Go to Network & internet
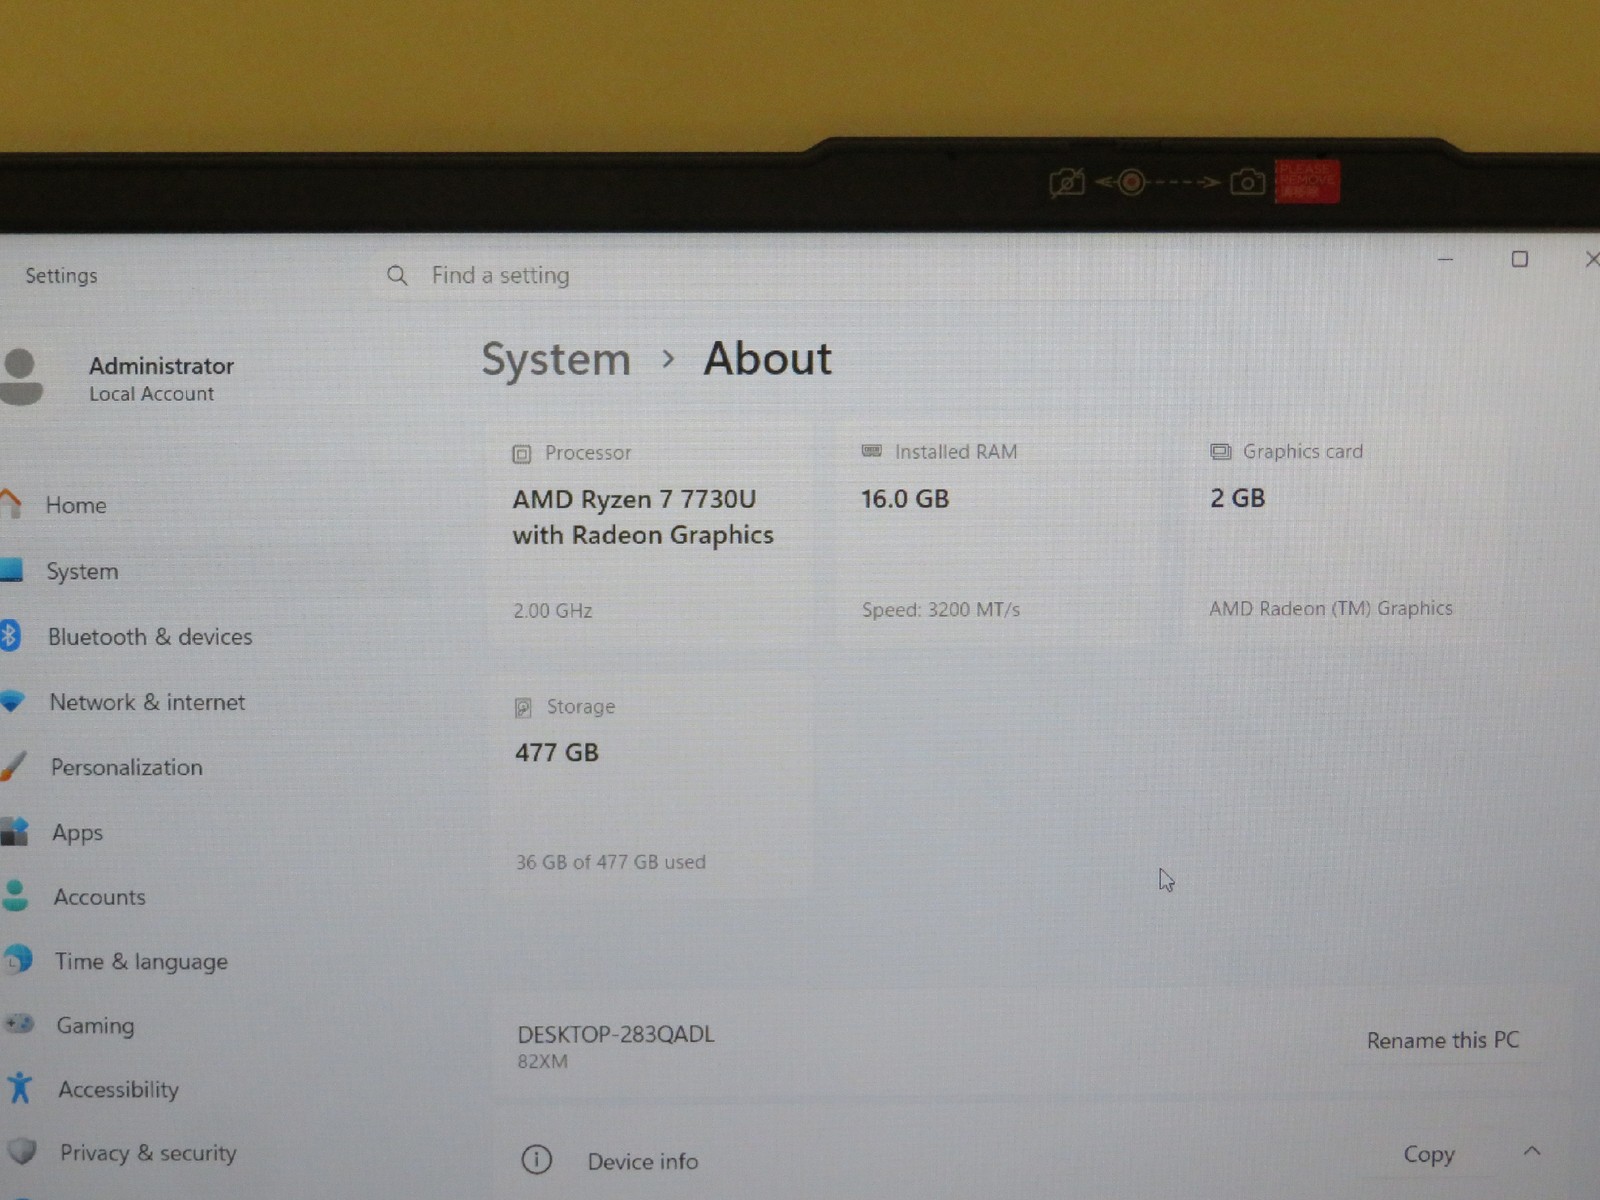This screenshot has width=1600, height=1200. pyautogui.click(x=147, y=702)
